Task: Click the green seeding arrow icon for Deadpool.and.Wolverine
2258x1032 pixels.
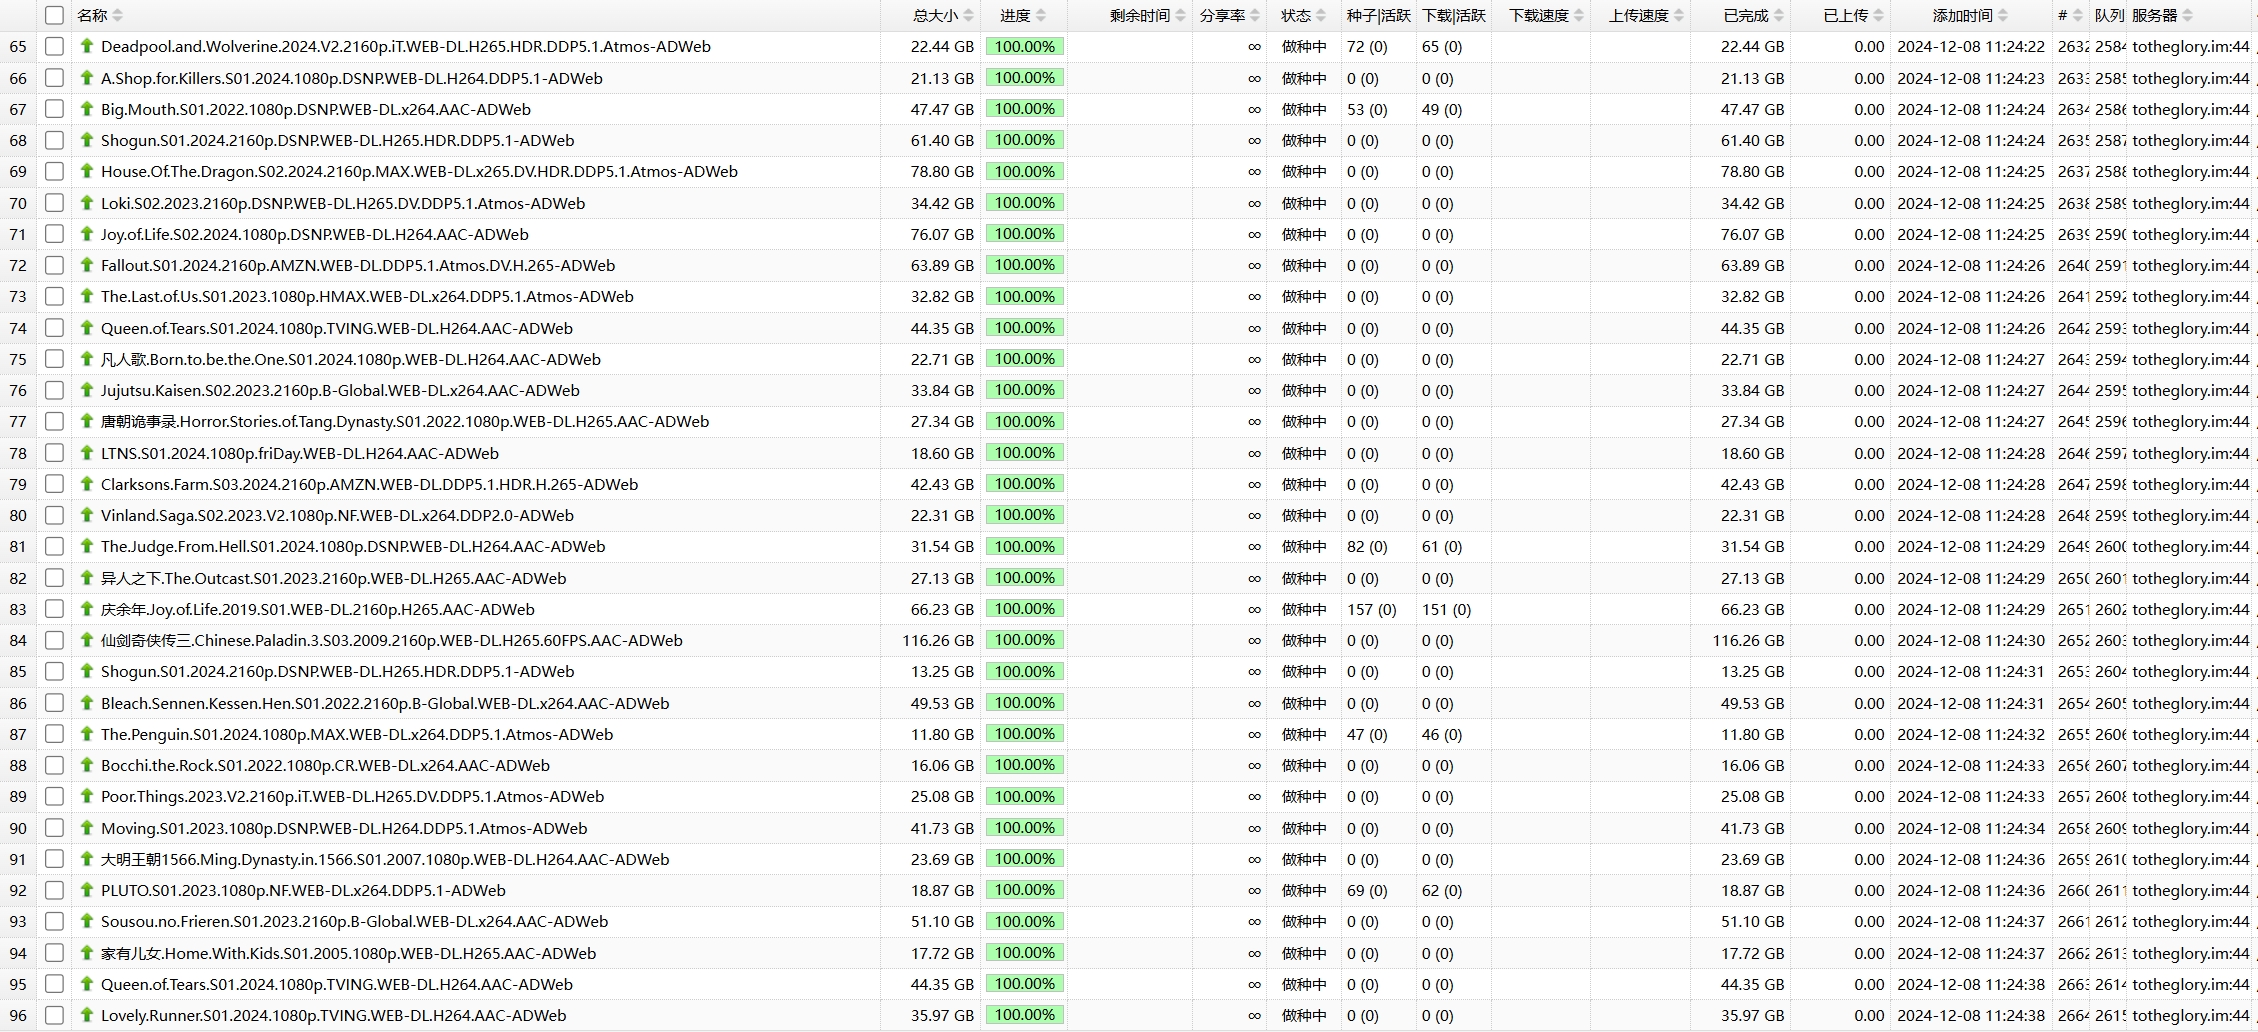Action: tap(87, 46)
